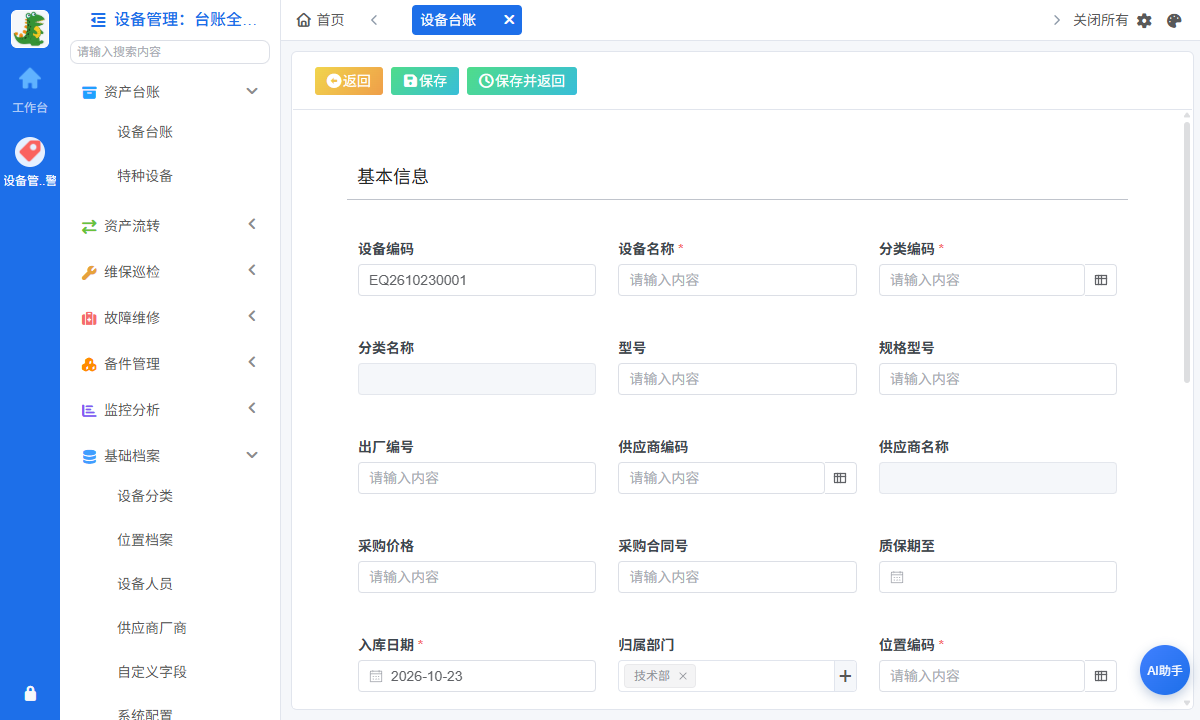Click the 出厂编号 input field
Viewport: 1200px width, 720px height.
477,478
